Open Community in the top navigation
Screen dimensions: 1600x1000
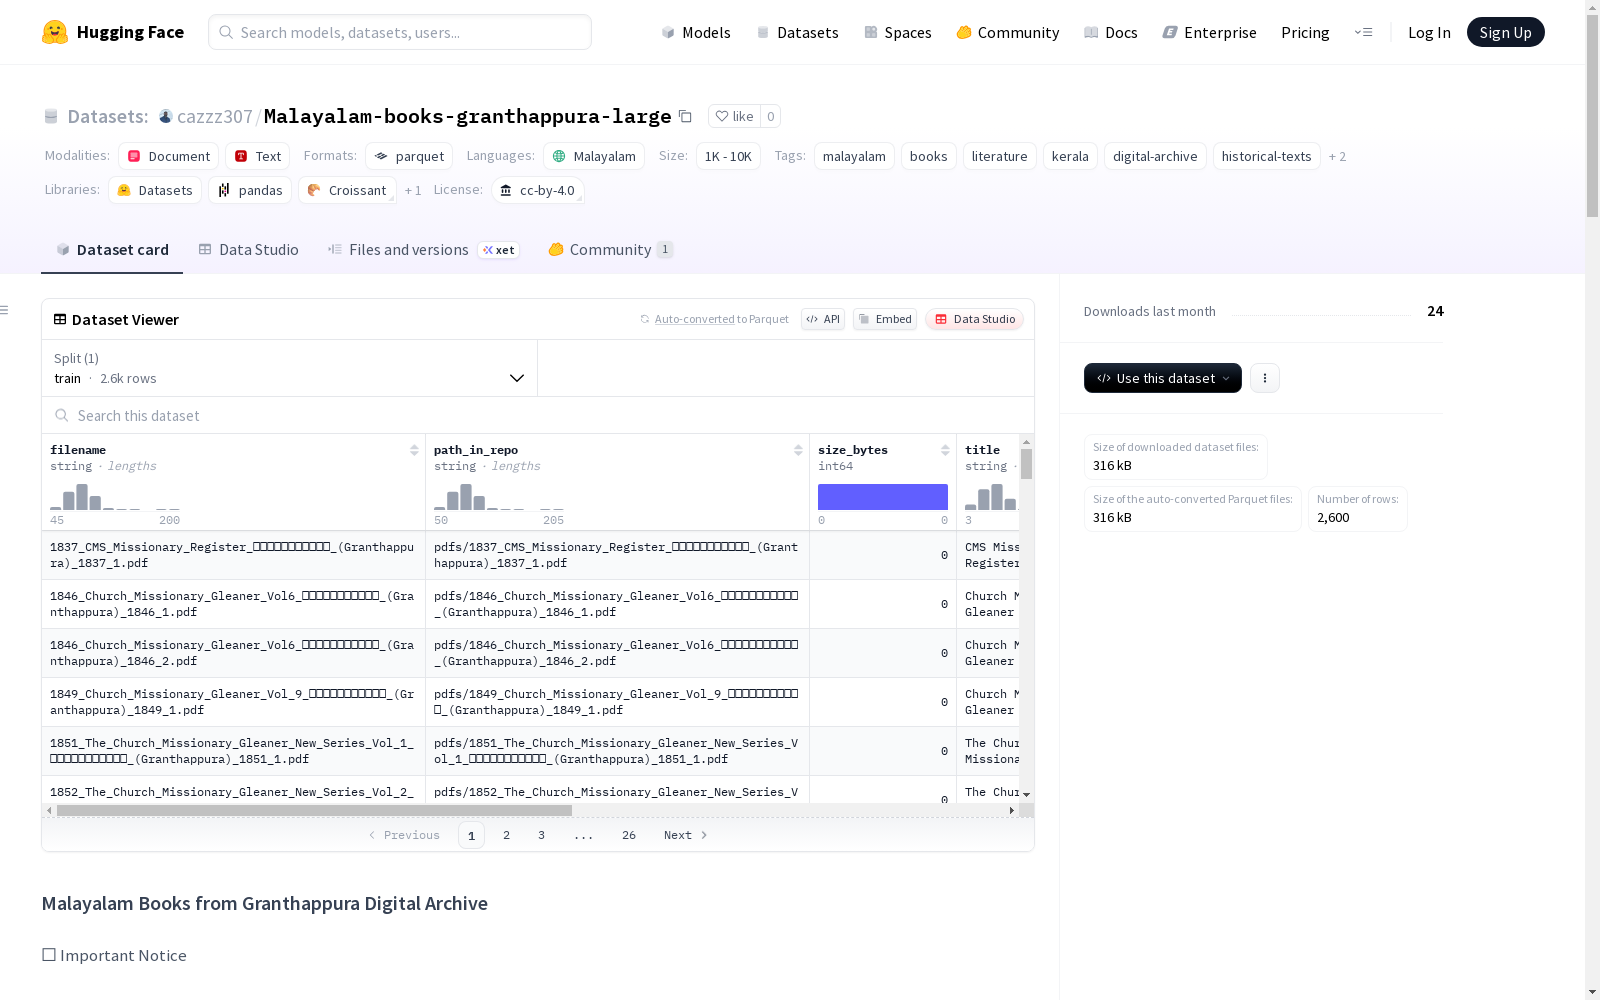[x=1008, y=32]
